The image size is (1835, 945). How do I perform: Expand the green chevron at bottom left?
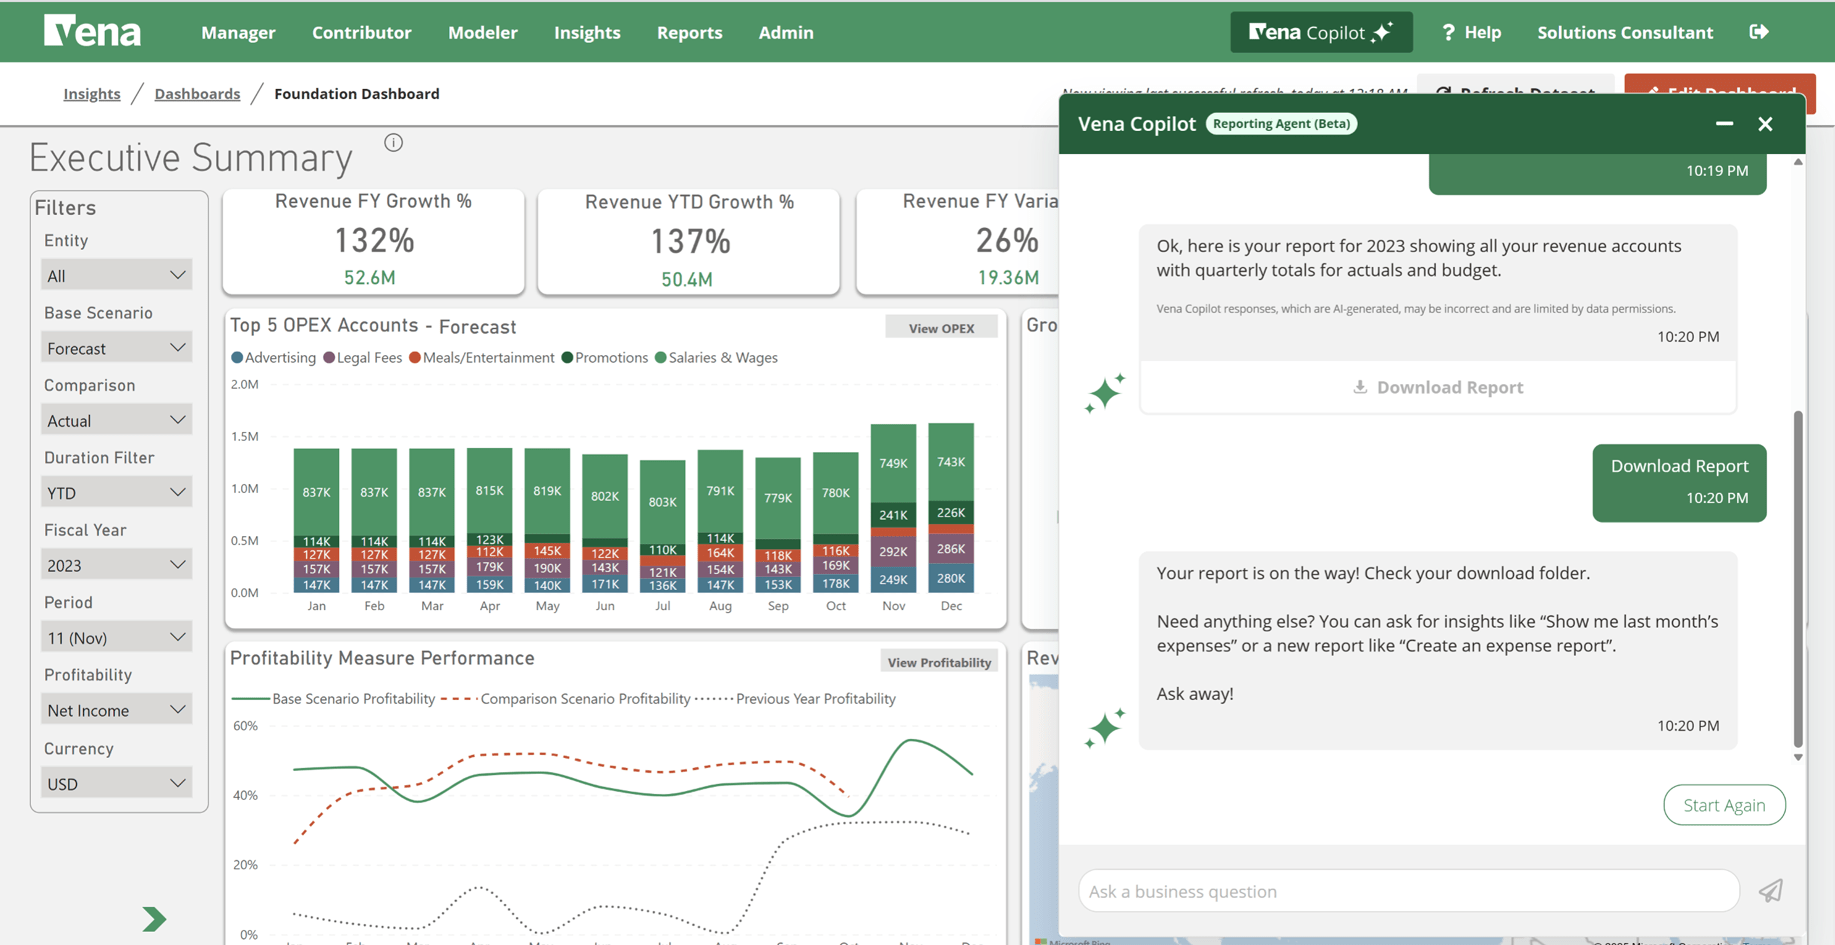[153, 918]
